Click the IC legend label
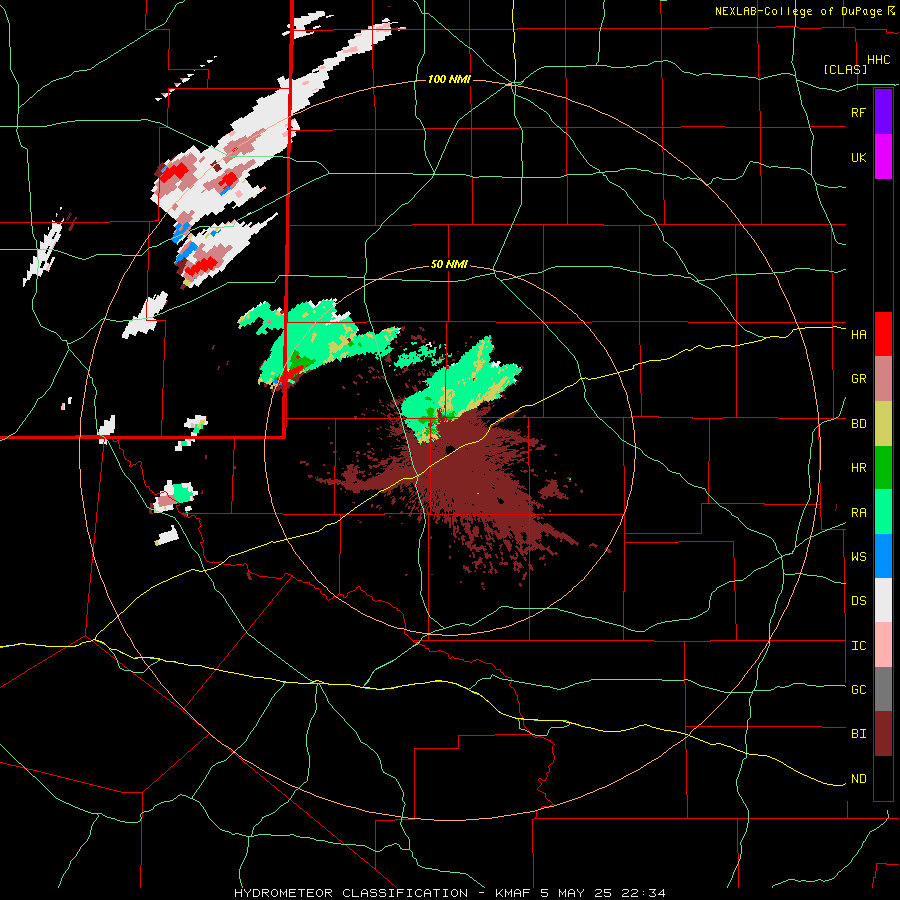 coord(858,646)
